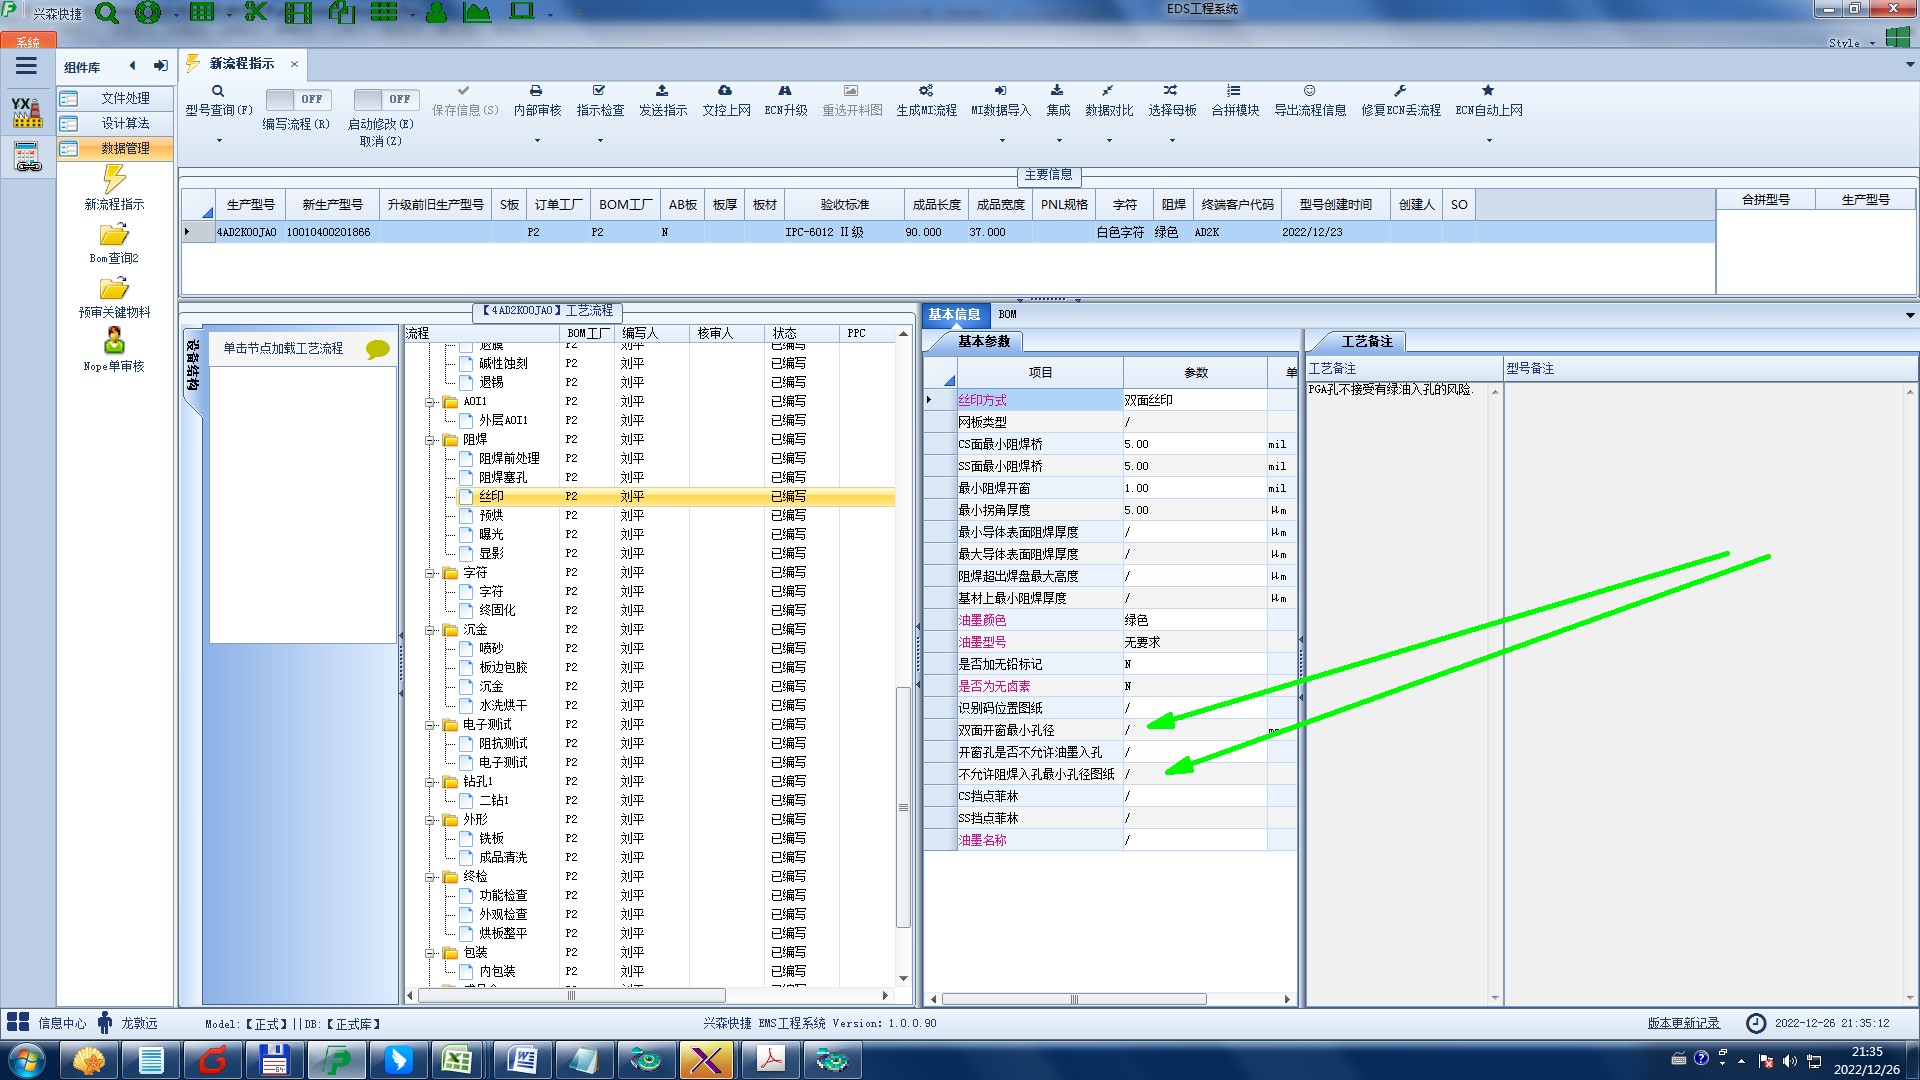
Task: Collapse the 电子测试 tree folder
Action: tap(430, 725)
